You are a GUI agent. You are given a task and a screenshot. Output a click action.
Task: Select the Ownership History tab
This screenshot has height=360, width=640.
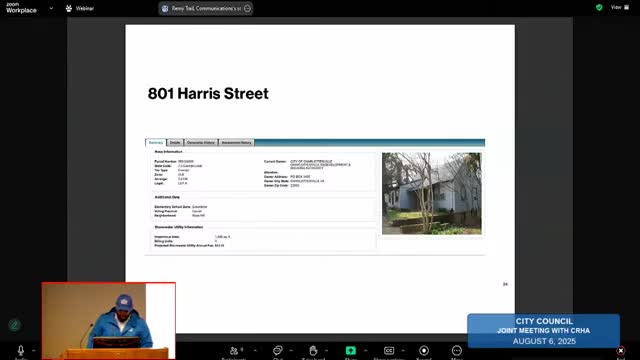point(201,142)
